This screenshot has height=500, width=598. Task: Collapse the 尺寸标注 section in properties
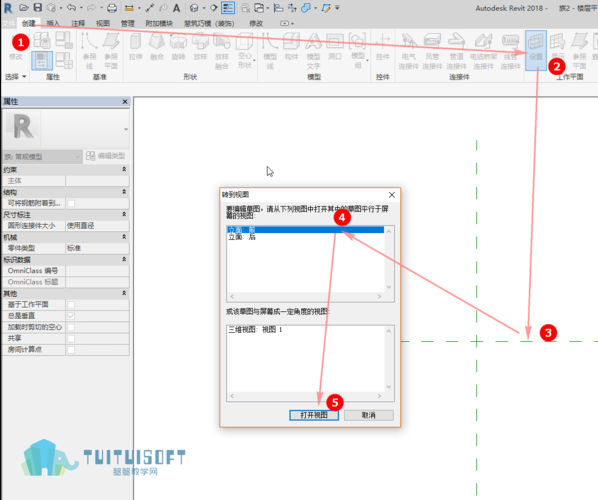(124, 214)
